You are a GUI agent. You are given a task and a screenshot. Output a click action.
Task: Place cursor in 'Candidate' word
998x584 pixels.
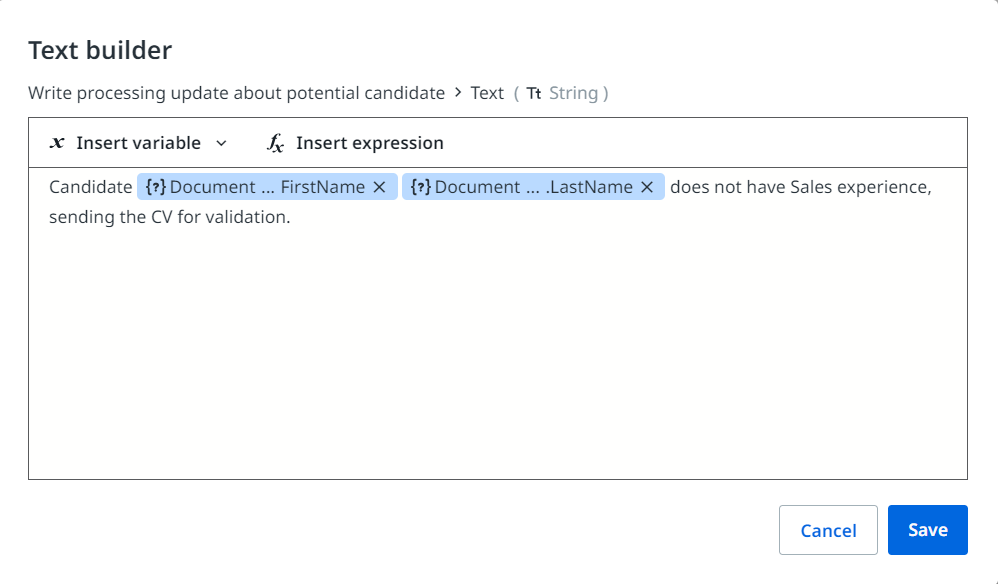pos(90,187)
